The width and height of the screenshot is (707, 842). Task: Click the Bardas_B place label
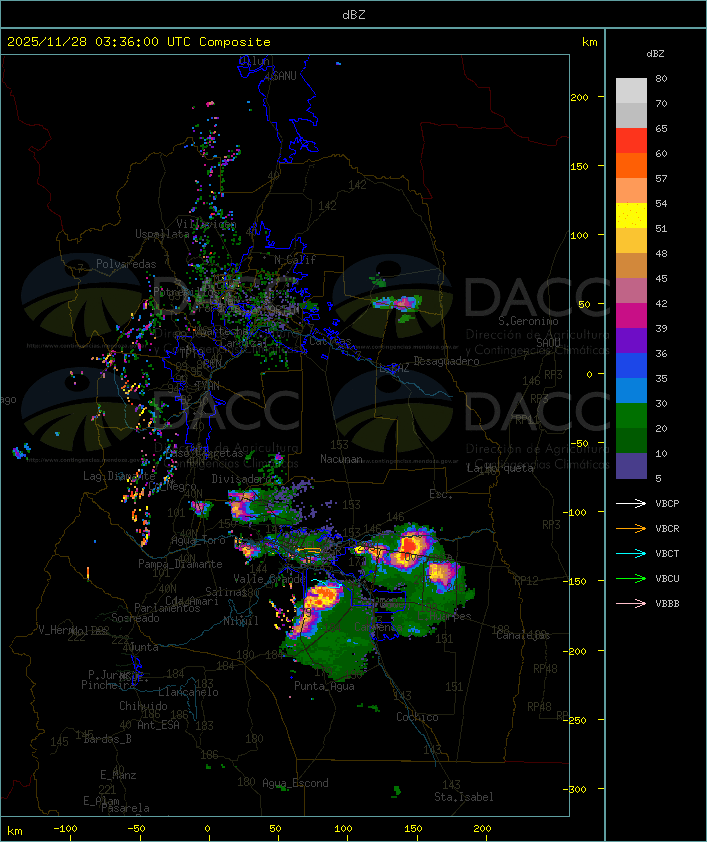point(107,739)
